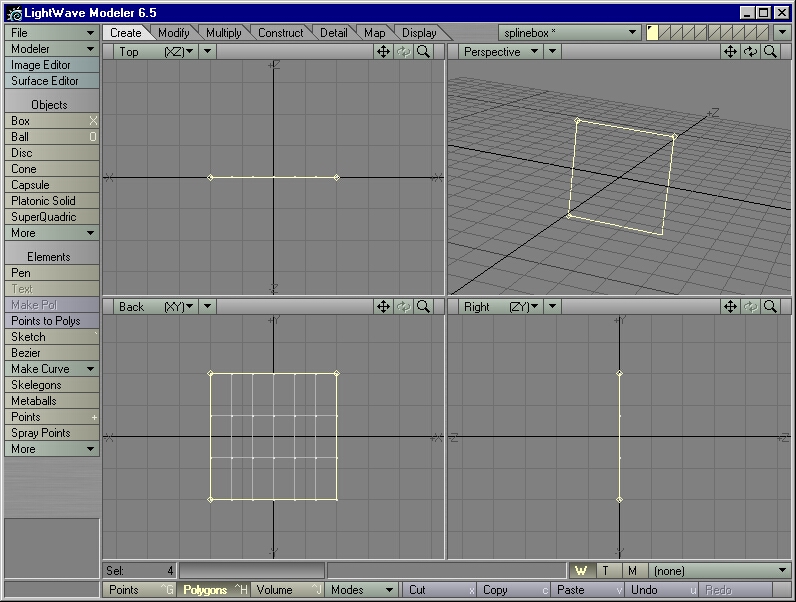Image resolution: width=796 pixels, height=602 pixels.
Task: Click the pan icon in Top viewport
Action: 383,52
